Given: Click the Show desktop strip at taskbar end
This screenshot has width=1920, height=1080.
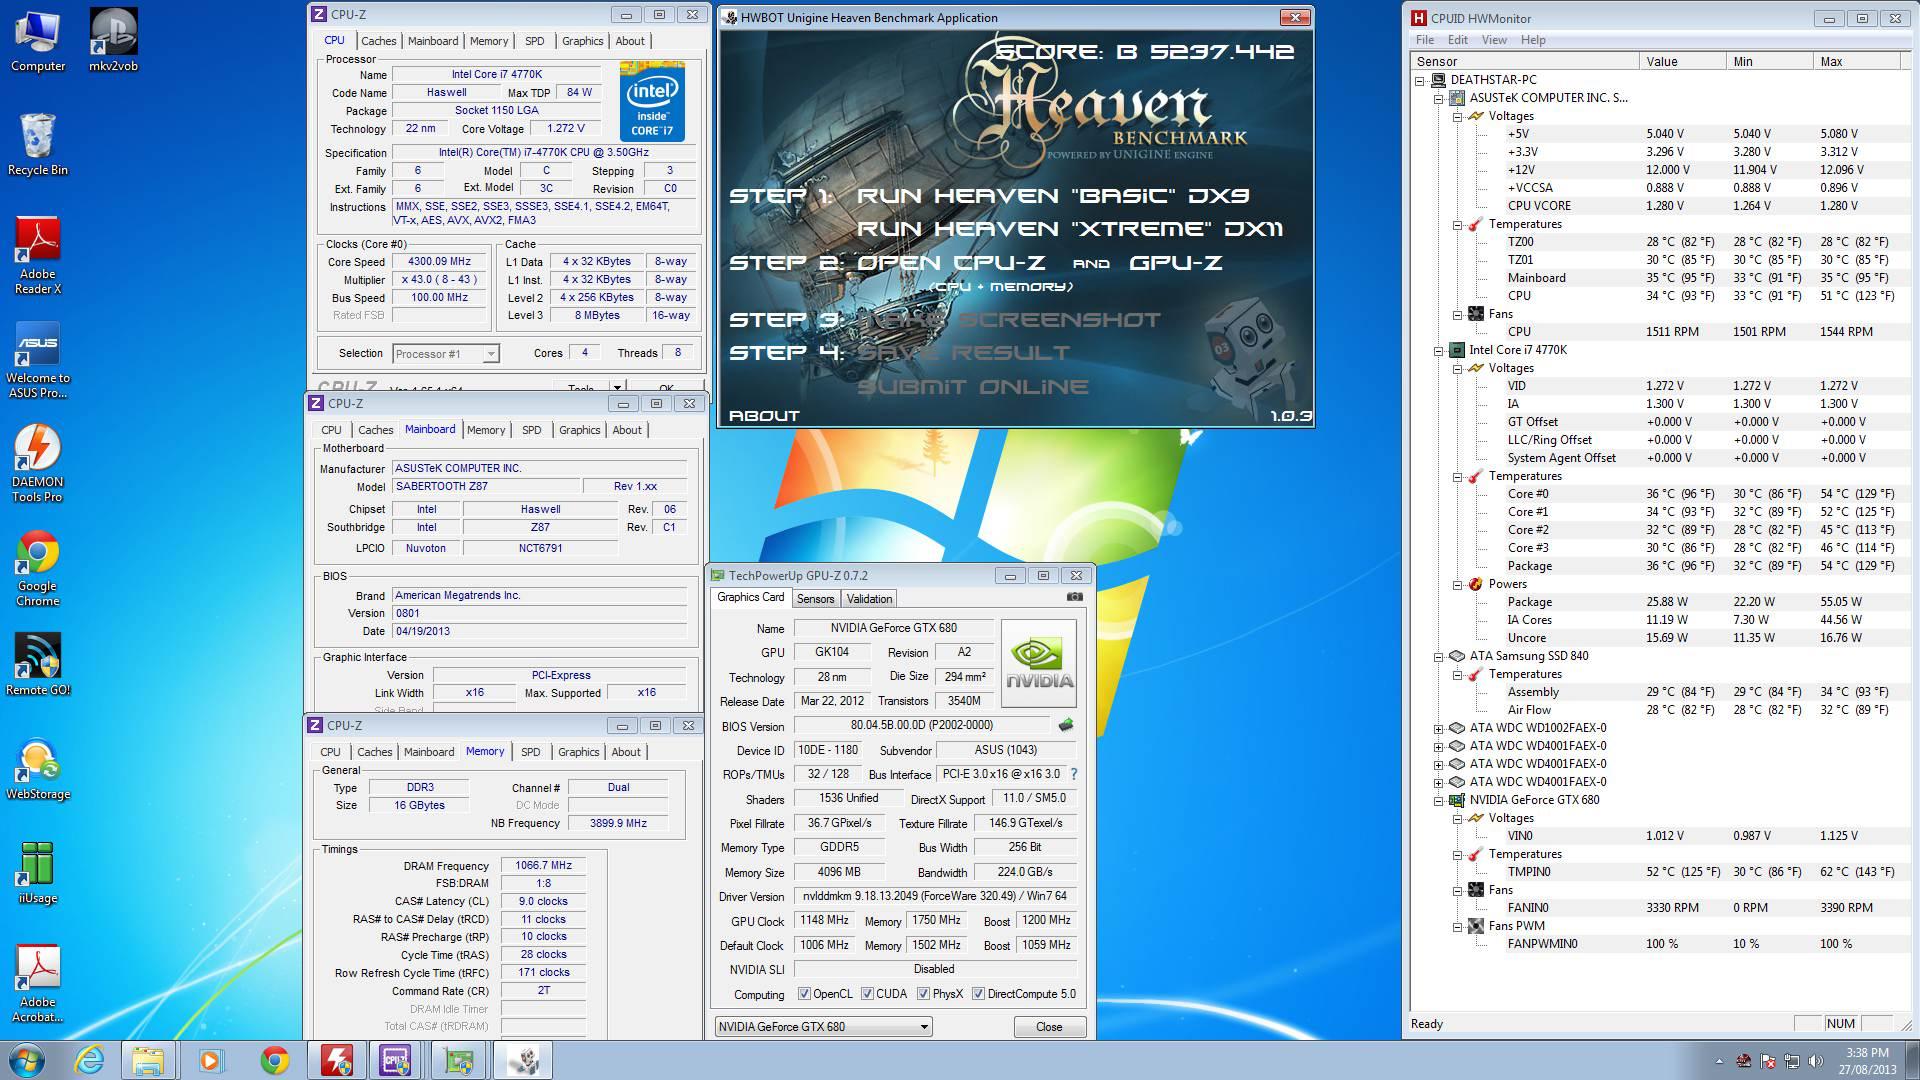Looking at the screenshot, I should pyautogui.click(x=1912, y=1060).
